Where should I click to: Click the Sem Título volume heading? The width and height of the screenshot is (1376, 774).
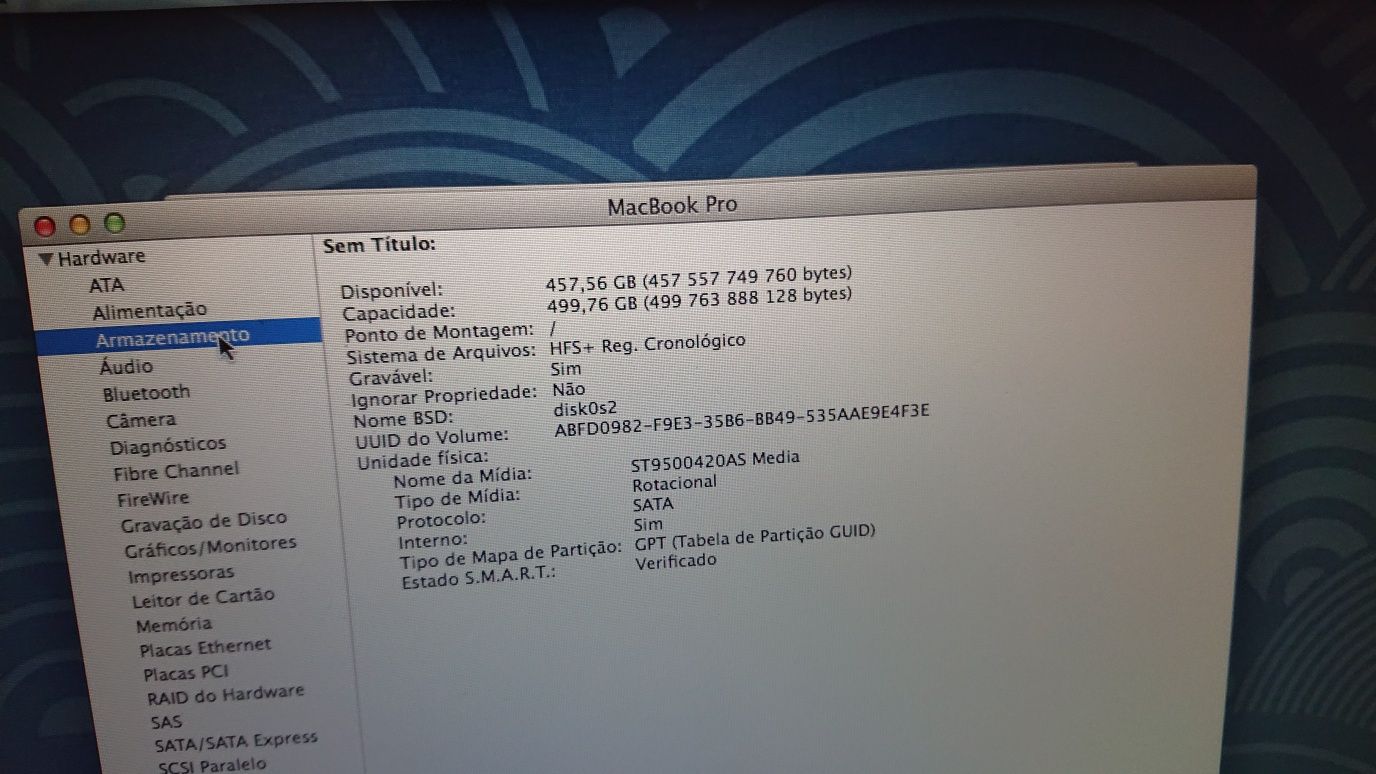379,244
